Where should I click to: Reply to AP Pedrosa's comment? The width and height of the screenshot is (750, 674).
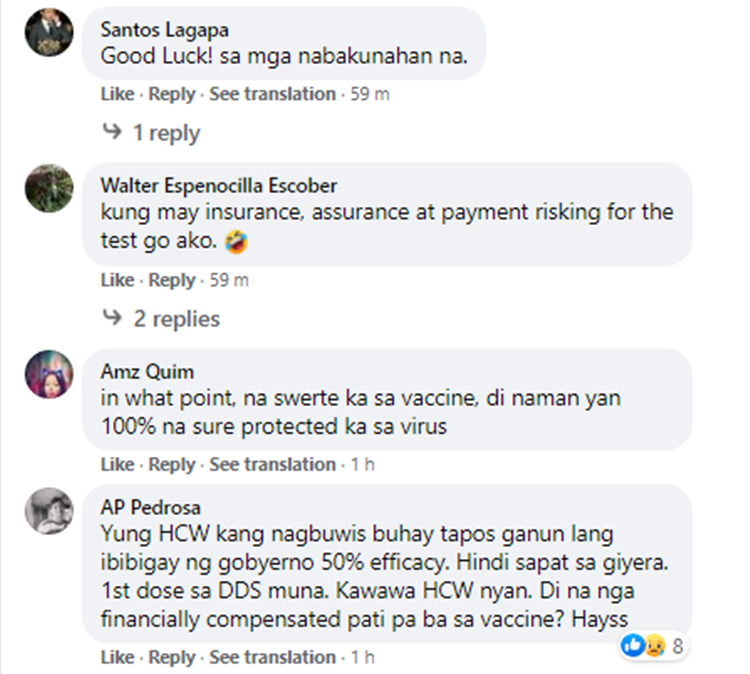click(172, 657)
